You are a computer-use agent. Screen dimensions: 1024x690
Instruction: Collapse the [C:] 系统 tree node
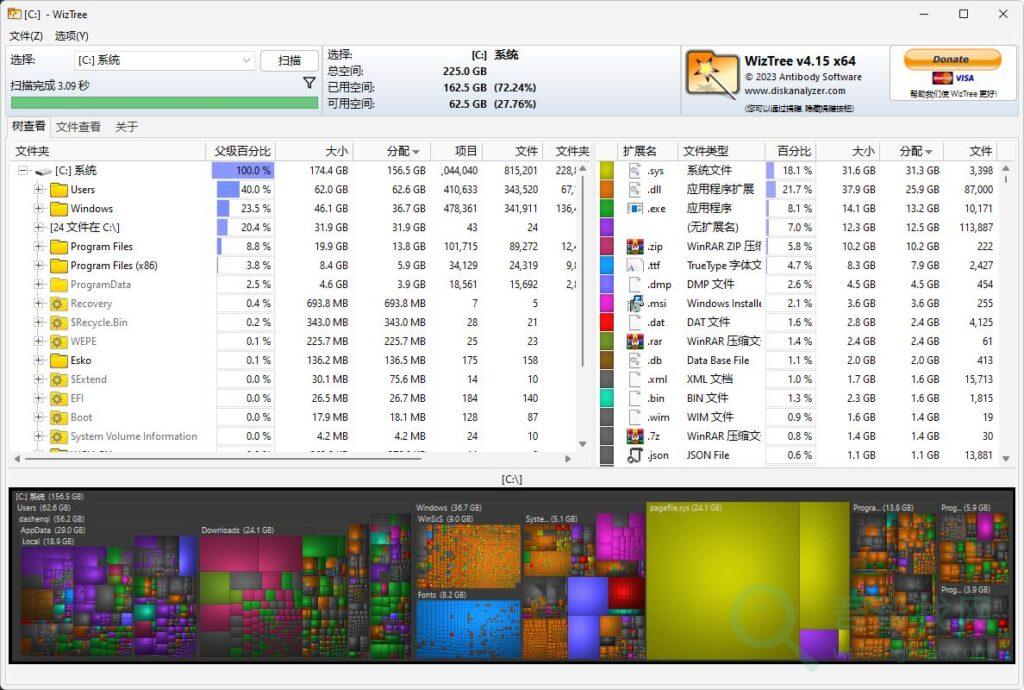22,170
